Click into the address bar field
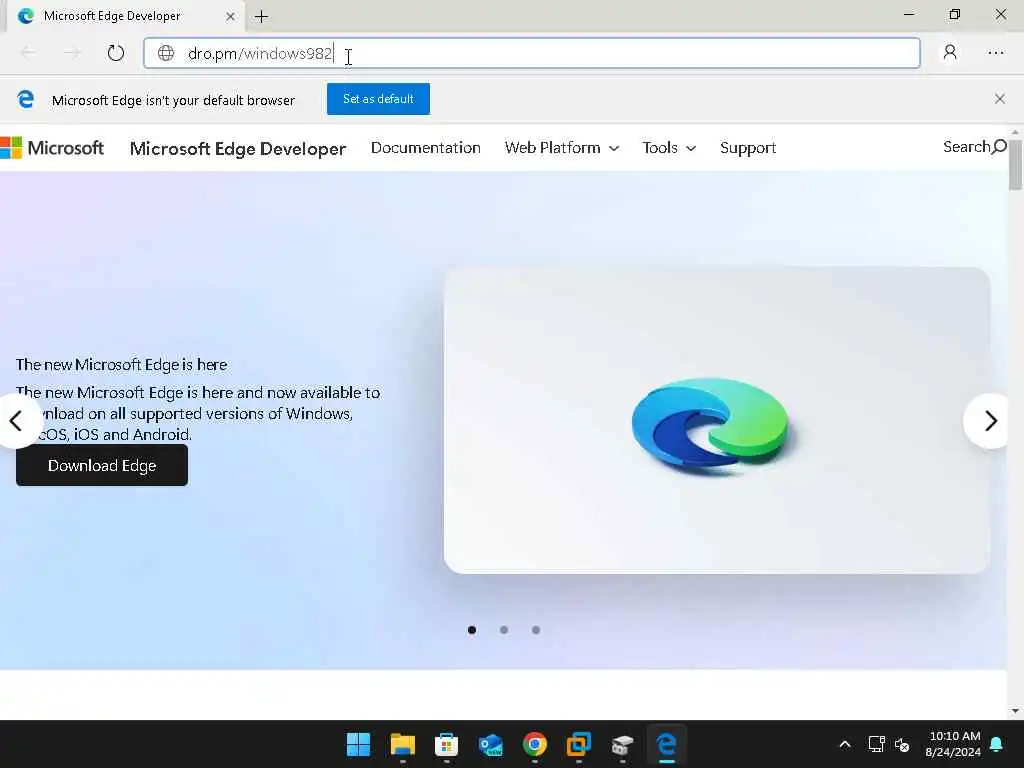This screenshot has width=1024, height=768. coord(532,53)
